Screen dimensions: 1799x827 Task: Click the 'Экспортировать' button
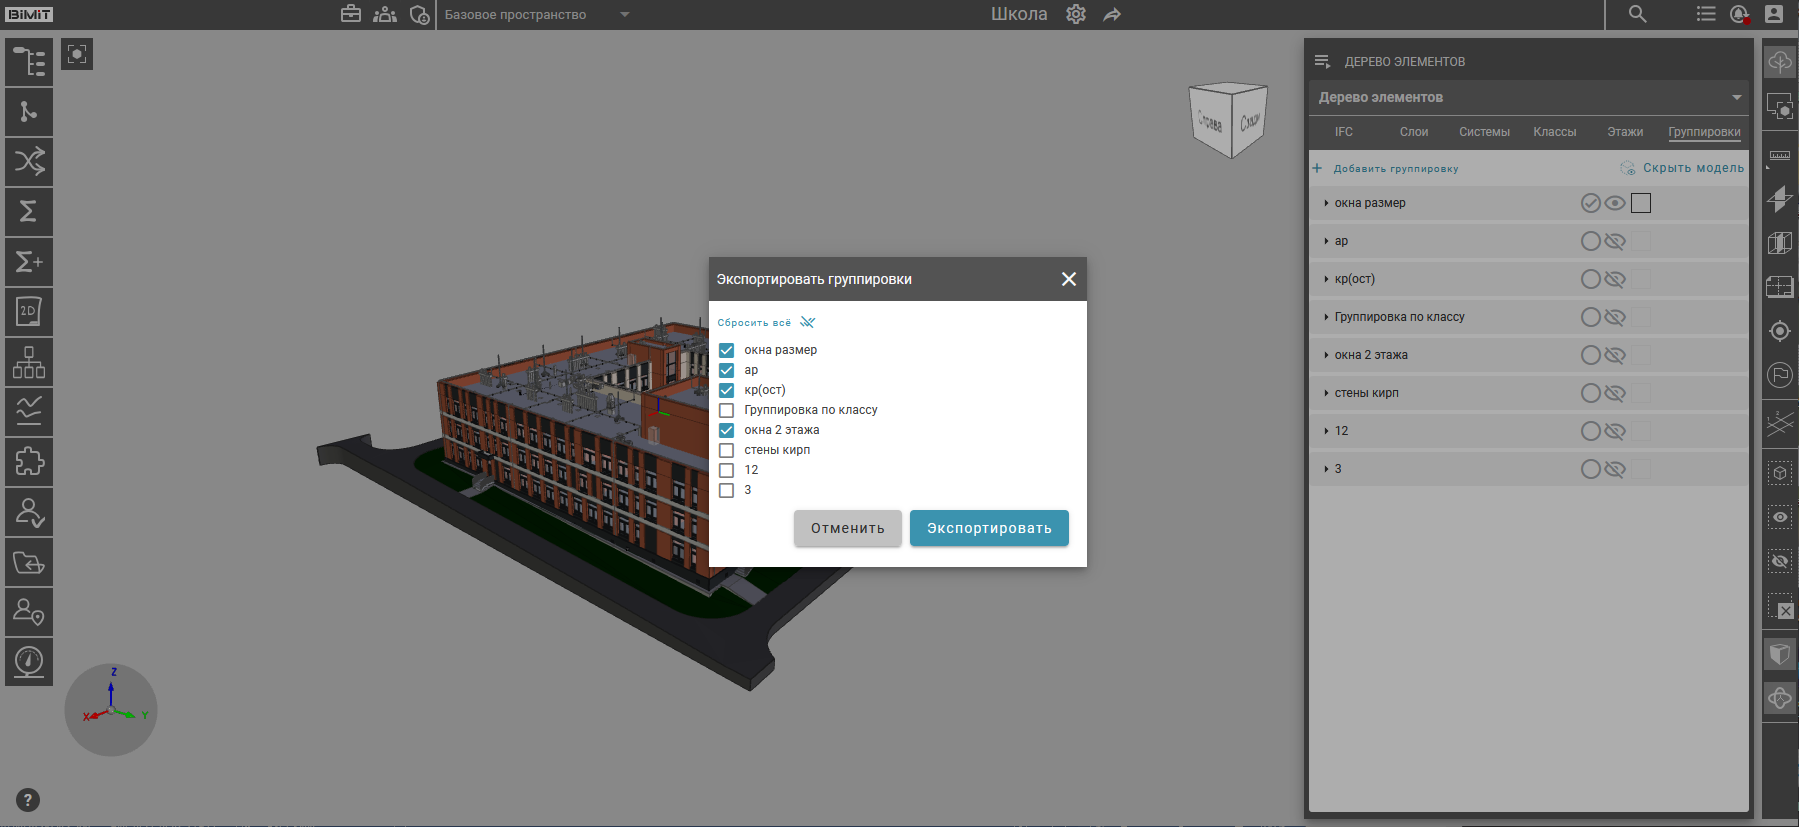(988, 528)
